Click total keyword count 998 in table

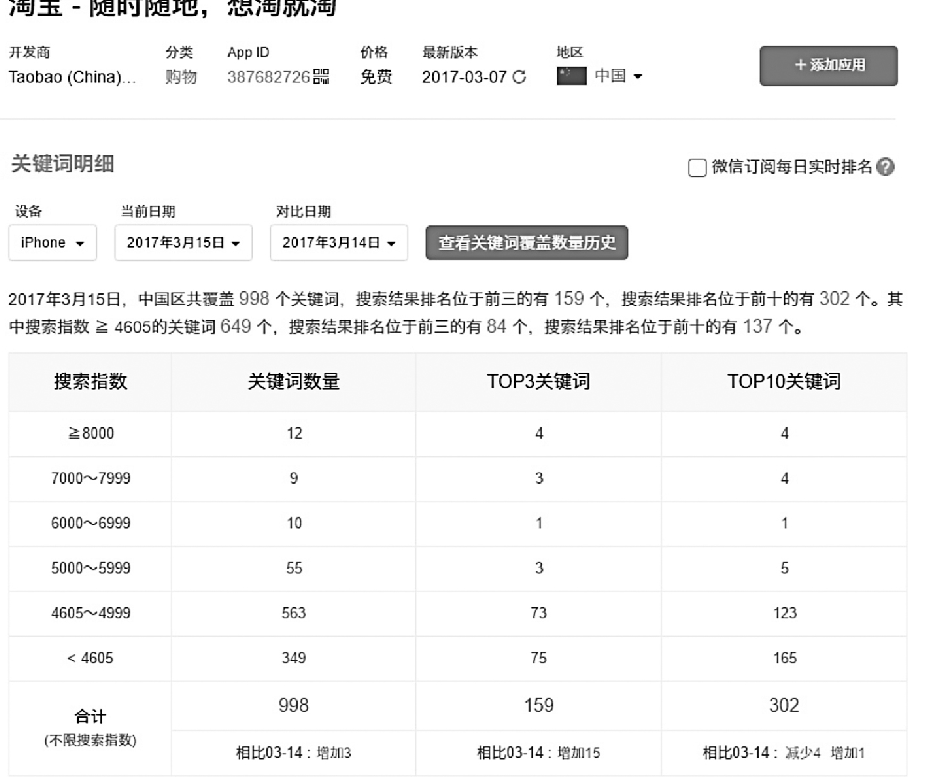coord(293,706)
